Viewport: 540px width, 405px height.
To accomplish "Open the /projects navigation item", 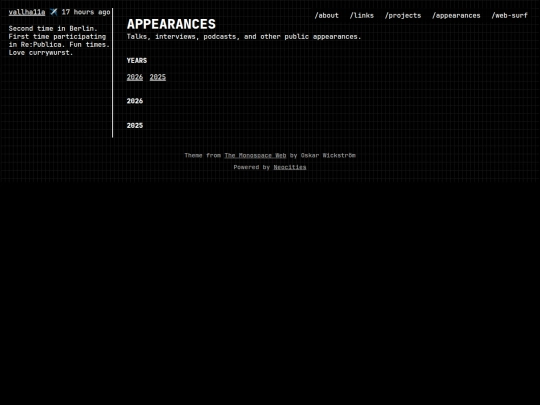I will click(x=403, y=15).
